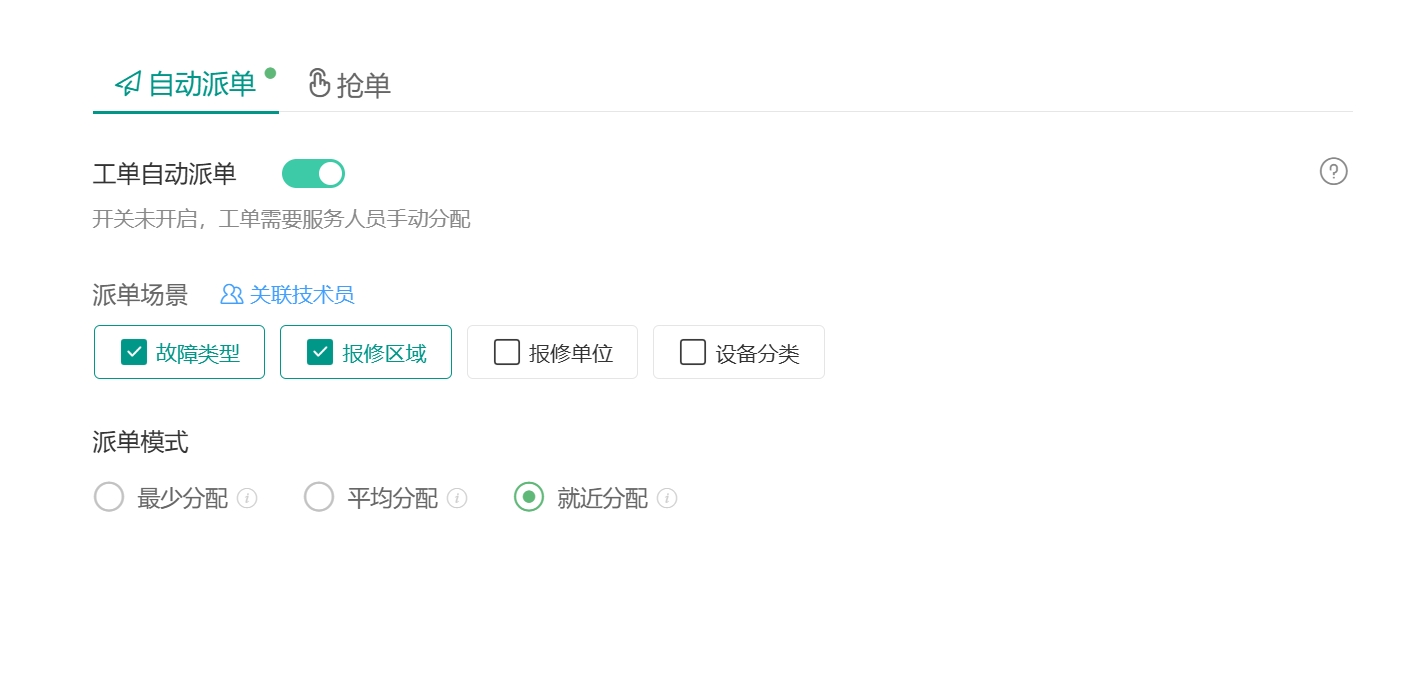This screenshot has height=673, width=1409.
Task: Open the 关联技术员 link
Action: tap(303, 294)
